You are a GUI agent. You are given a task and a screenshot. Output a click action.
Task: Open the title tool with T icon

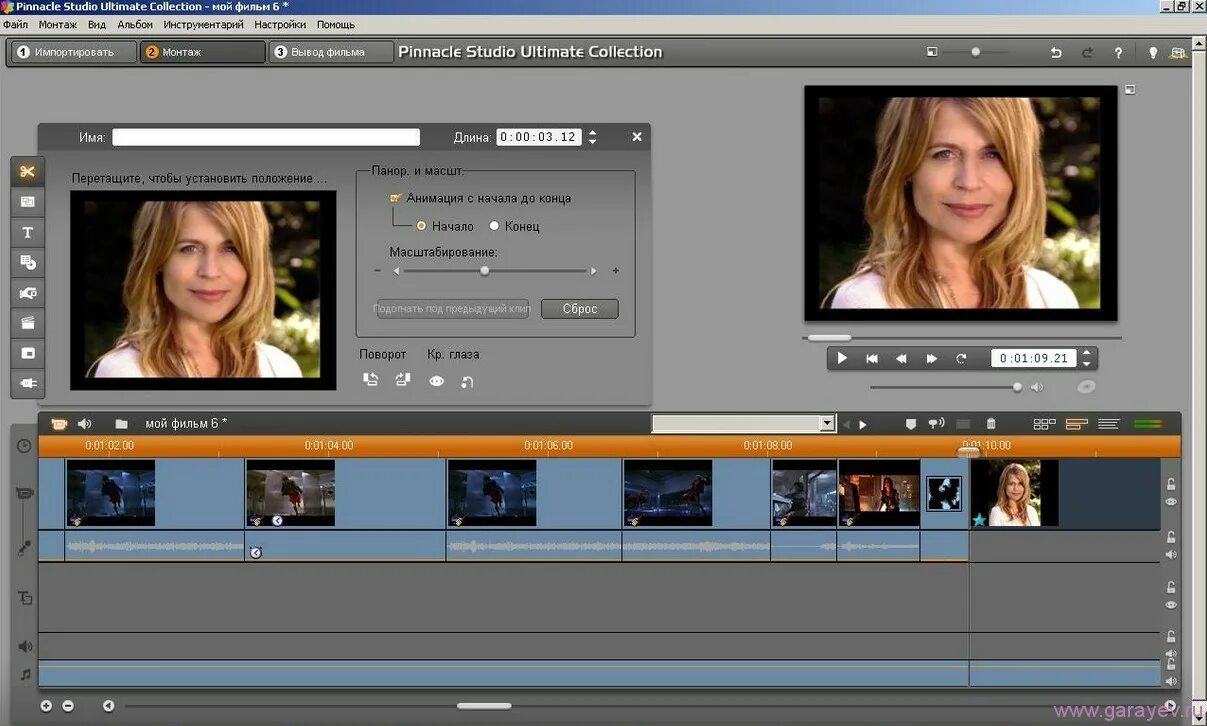coord(27,232)
